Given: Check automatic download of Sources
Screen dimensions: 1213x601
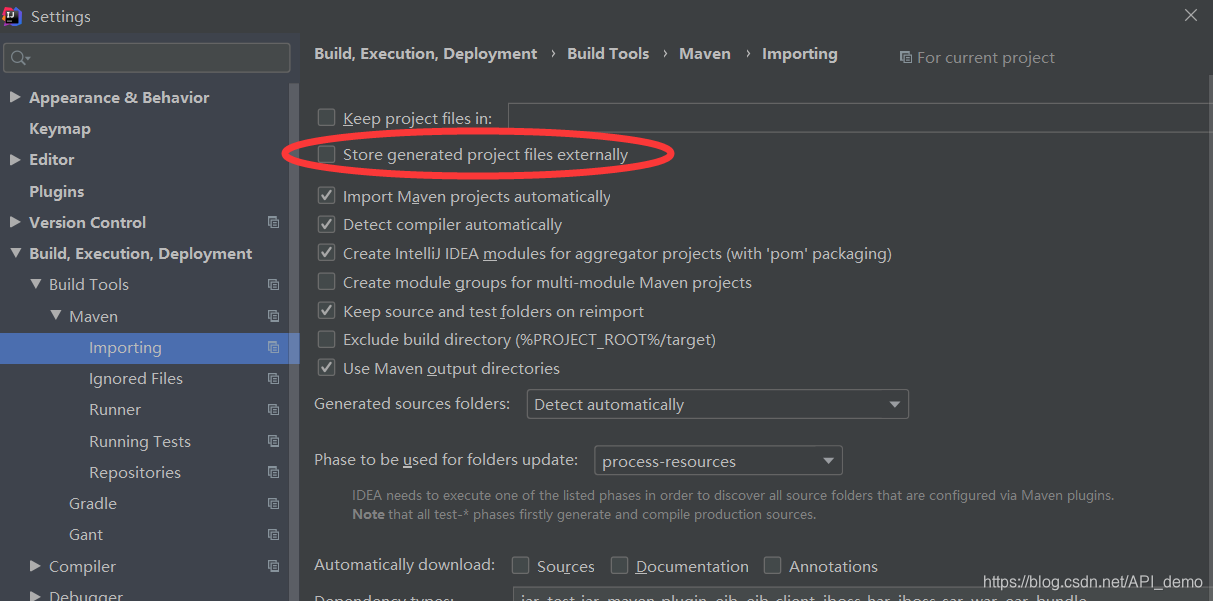Looking at the screenshot, I should (520, 566).
